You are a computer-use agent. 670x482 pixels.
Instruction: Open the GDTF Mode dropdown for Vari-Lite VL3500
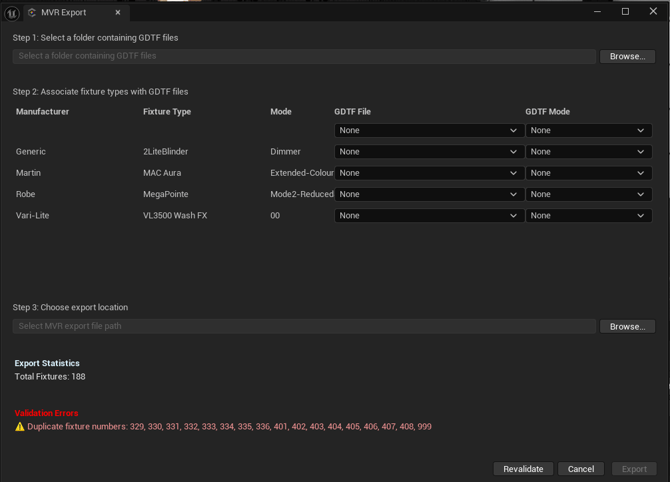[x=588, y=216]
